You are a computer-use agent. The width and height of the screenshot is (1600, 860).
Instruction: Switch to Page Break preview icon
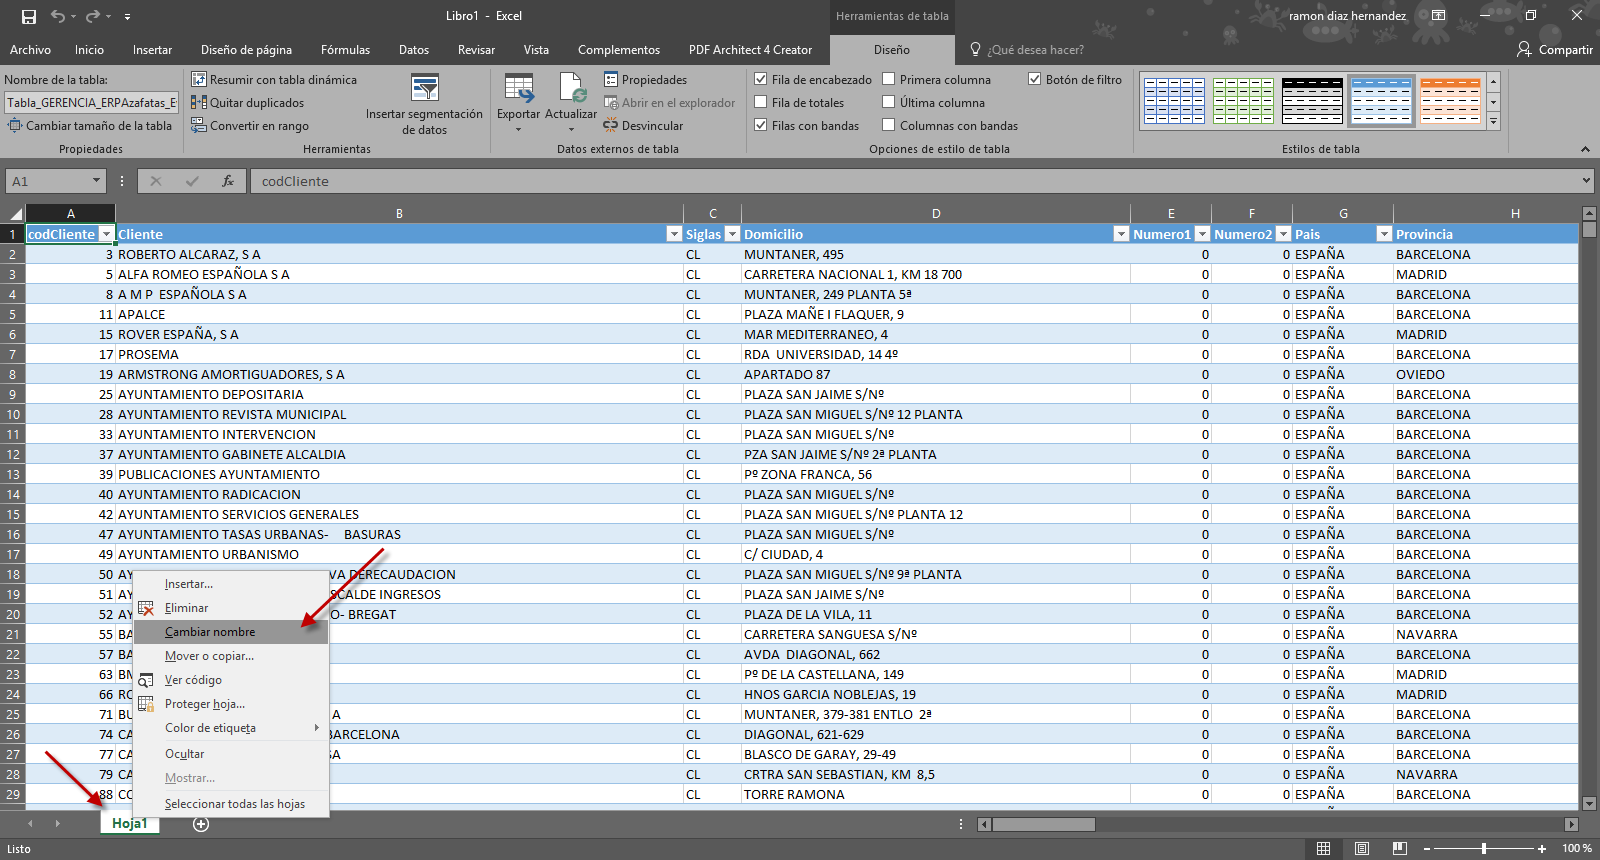point(1399,848)
